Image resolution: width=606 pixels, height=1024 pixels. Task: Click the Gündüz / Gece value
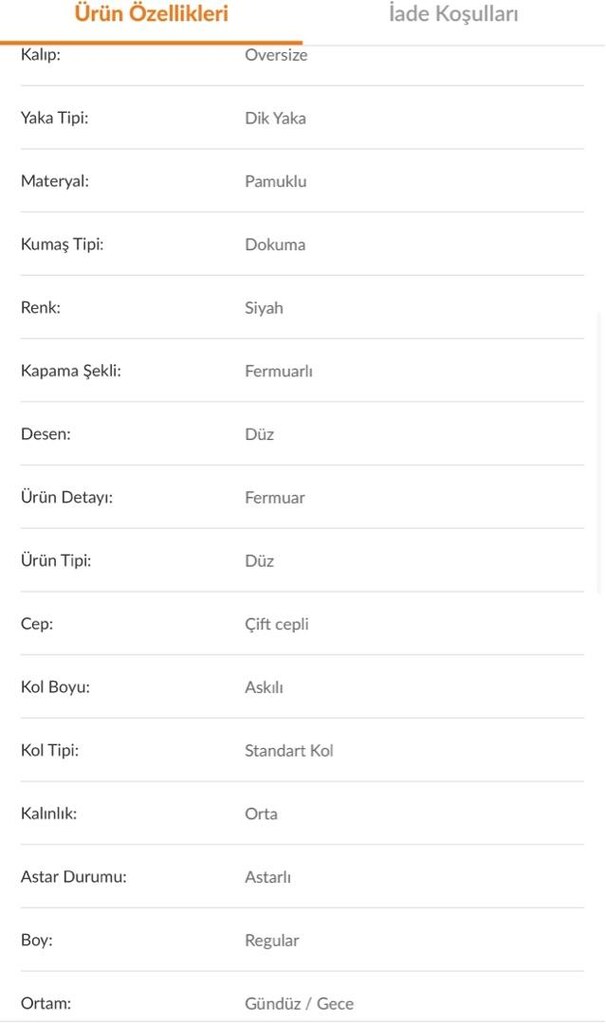tap(299, 1004)
